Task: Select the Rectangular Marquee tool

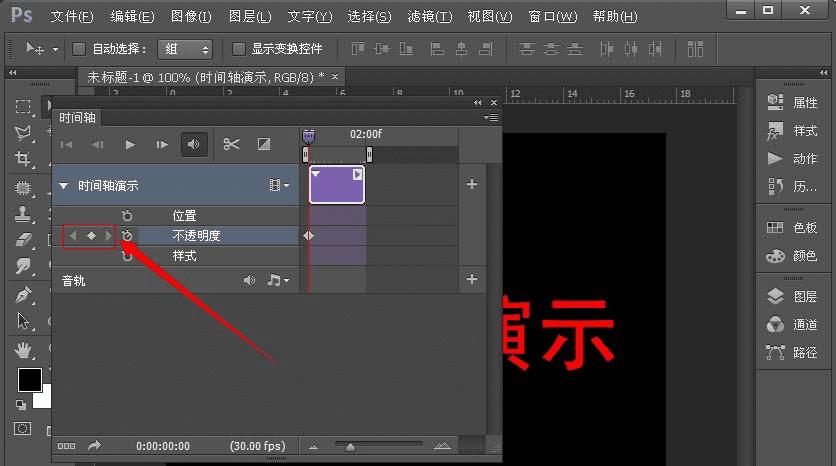Action: 23,106
